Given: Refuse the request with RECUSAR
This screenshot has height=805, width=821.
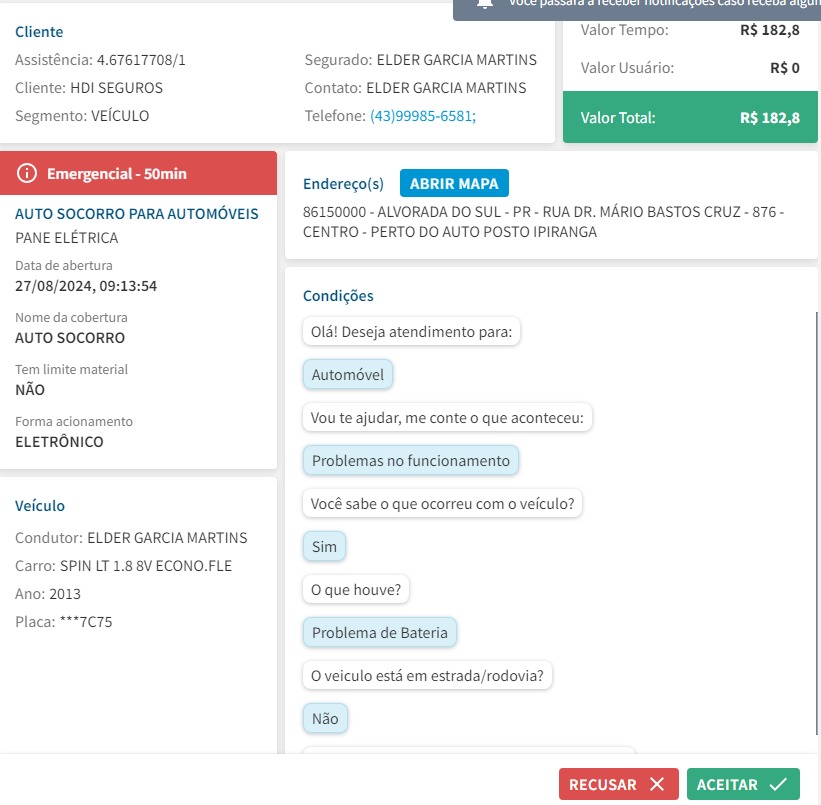Looking at the screenshot, I should coord(618,784).
